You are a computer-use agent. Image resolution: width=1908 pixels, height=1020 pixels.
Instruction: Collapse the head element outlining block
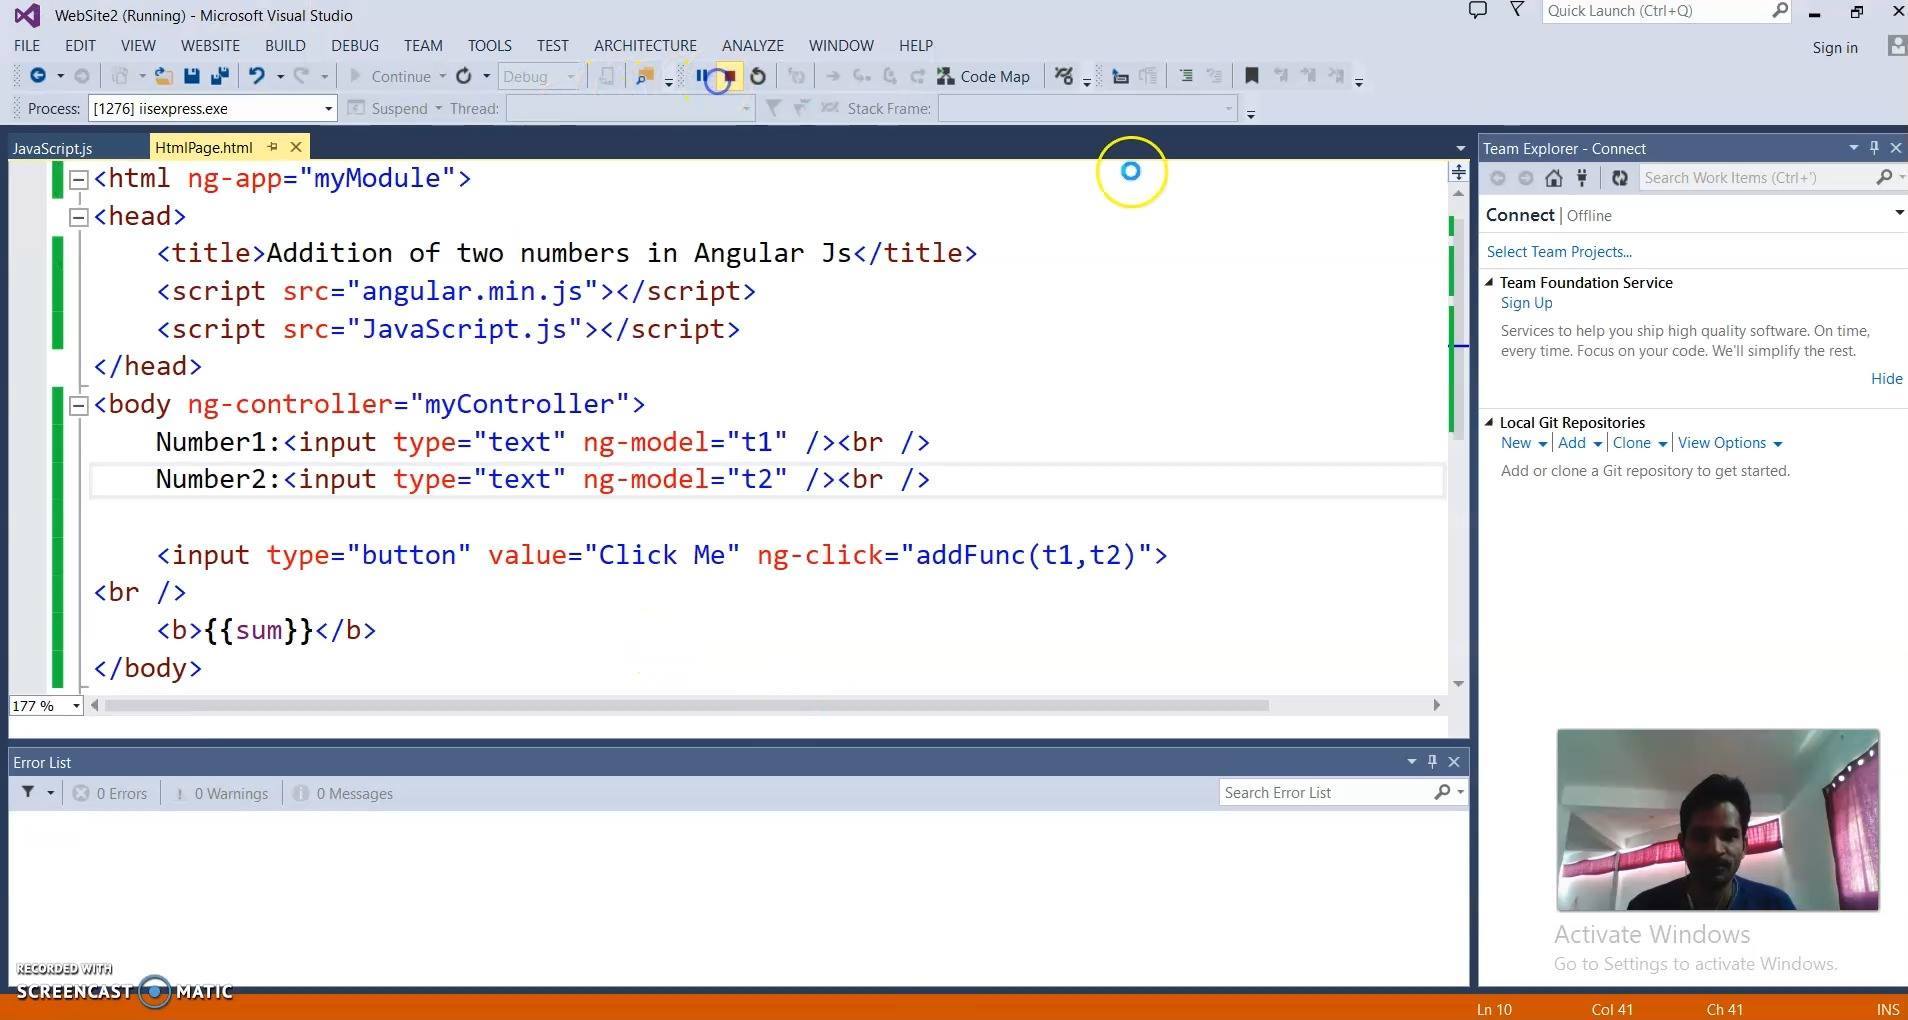78,217
